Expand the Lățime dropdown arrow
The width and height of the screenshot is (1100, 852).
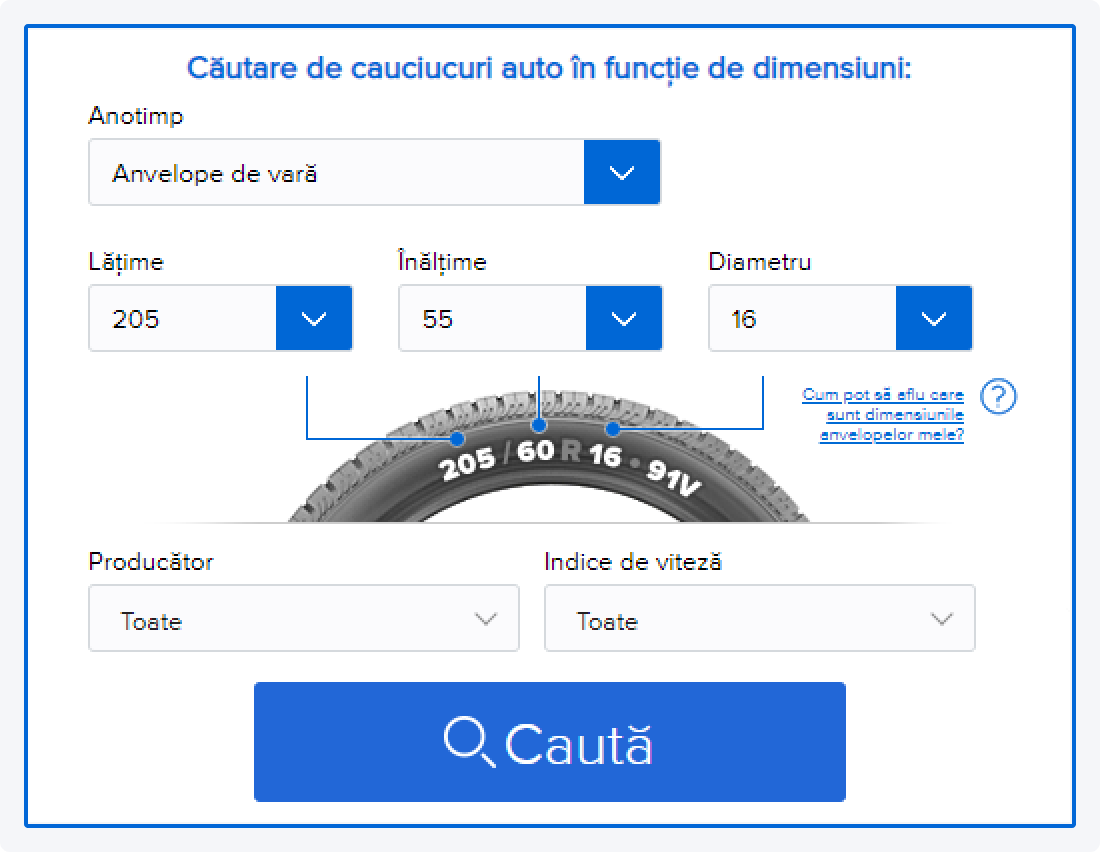(x=314, y=319)
